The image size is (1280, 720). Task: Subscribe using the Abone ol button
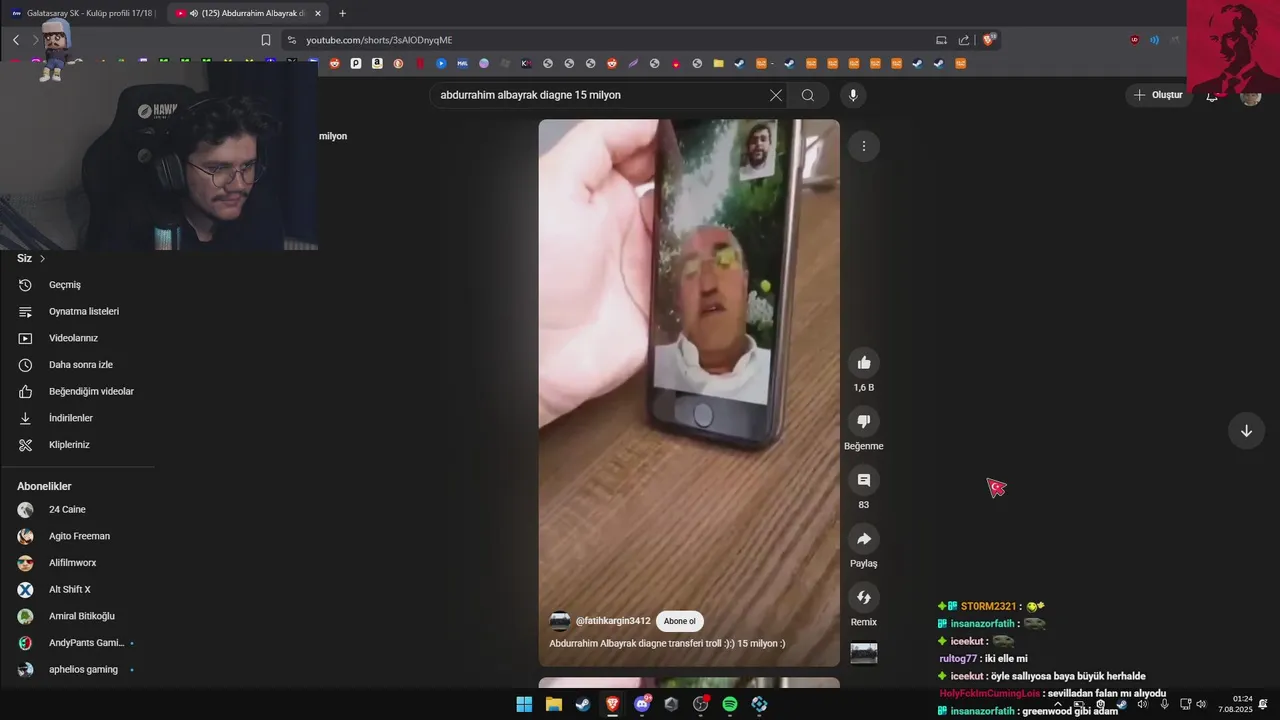tap(680, 621)
